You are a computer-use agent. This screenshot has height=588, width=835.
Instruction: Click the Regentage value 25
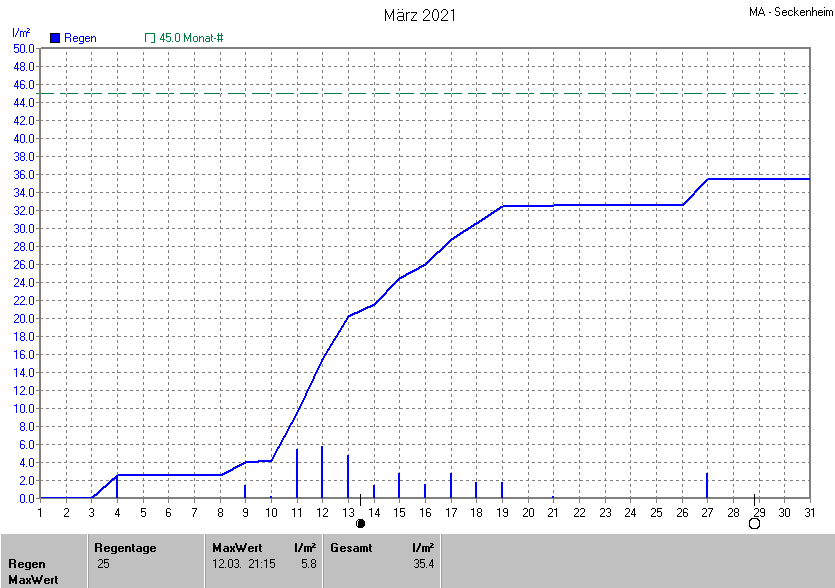click(103, 564)
